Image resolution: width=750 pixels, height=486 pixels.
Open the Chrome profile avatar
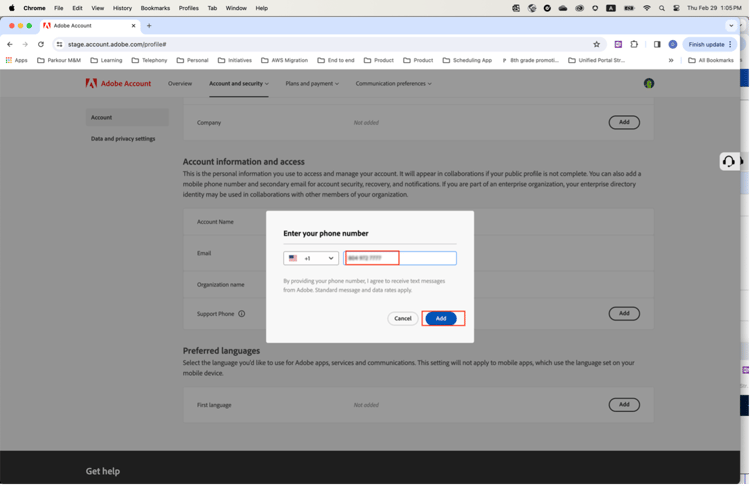tap(673, 44)
